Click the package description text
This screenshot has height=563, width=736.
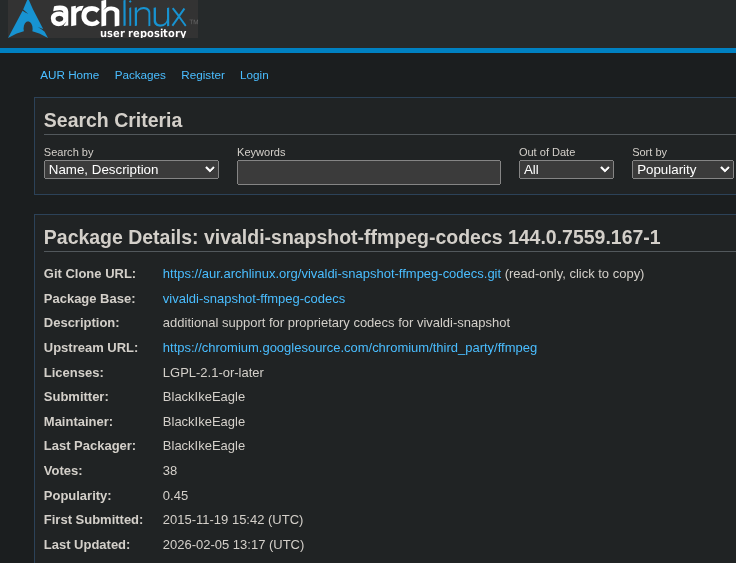click(x=336, y=323)
